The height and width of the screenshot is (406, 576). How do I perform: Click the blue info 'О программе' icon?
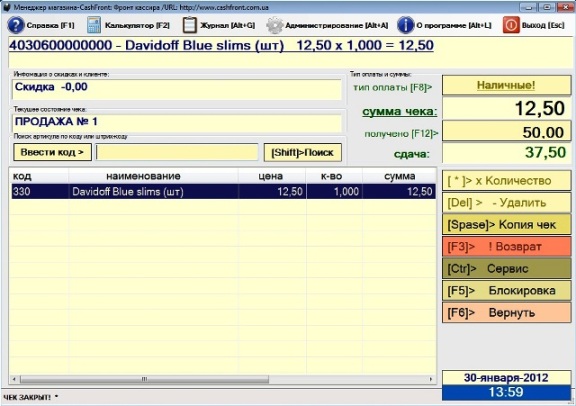(x=405, y=25)
